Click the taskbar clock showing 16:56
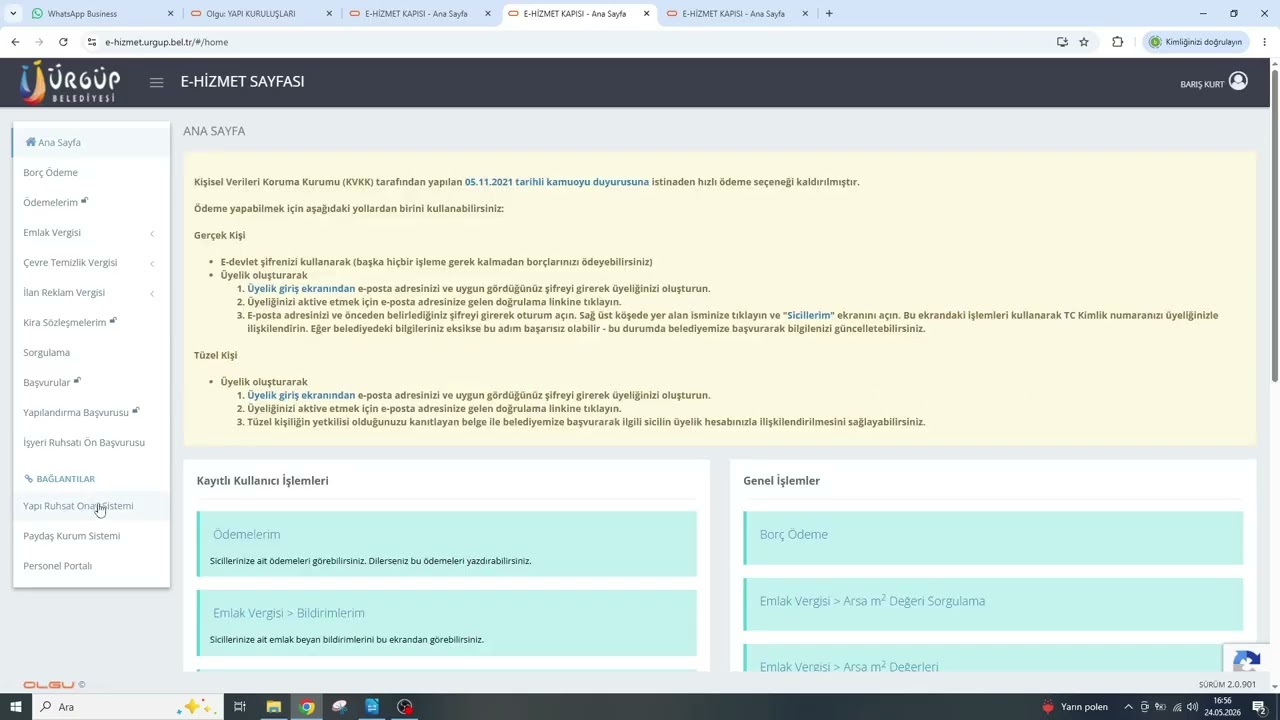 click(x=1222, y=707)
